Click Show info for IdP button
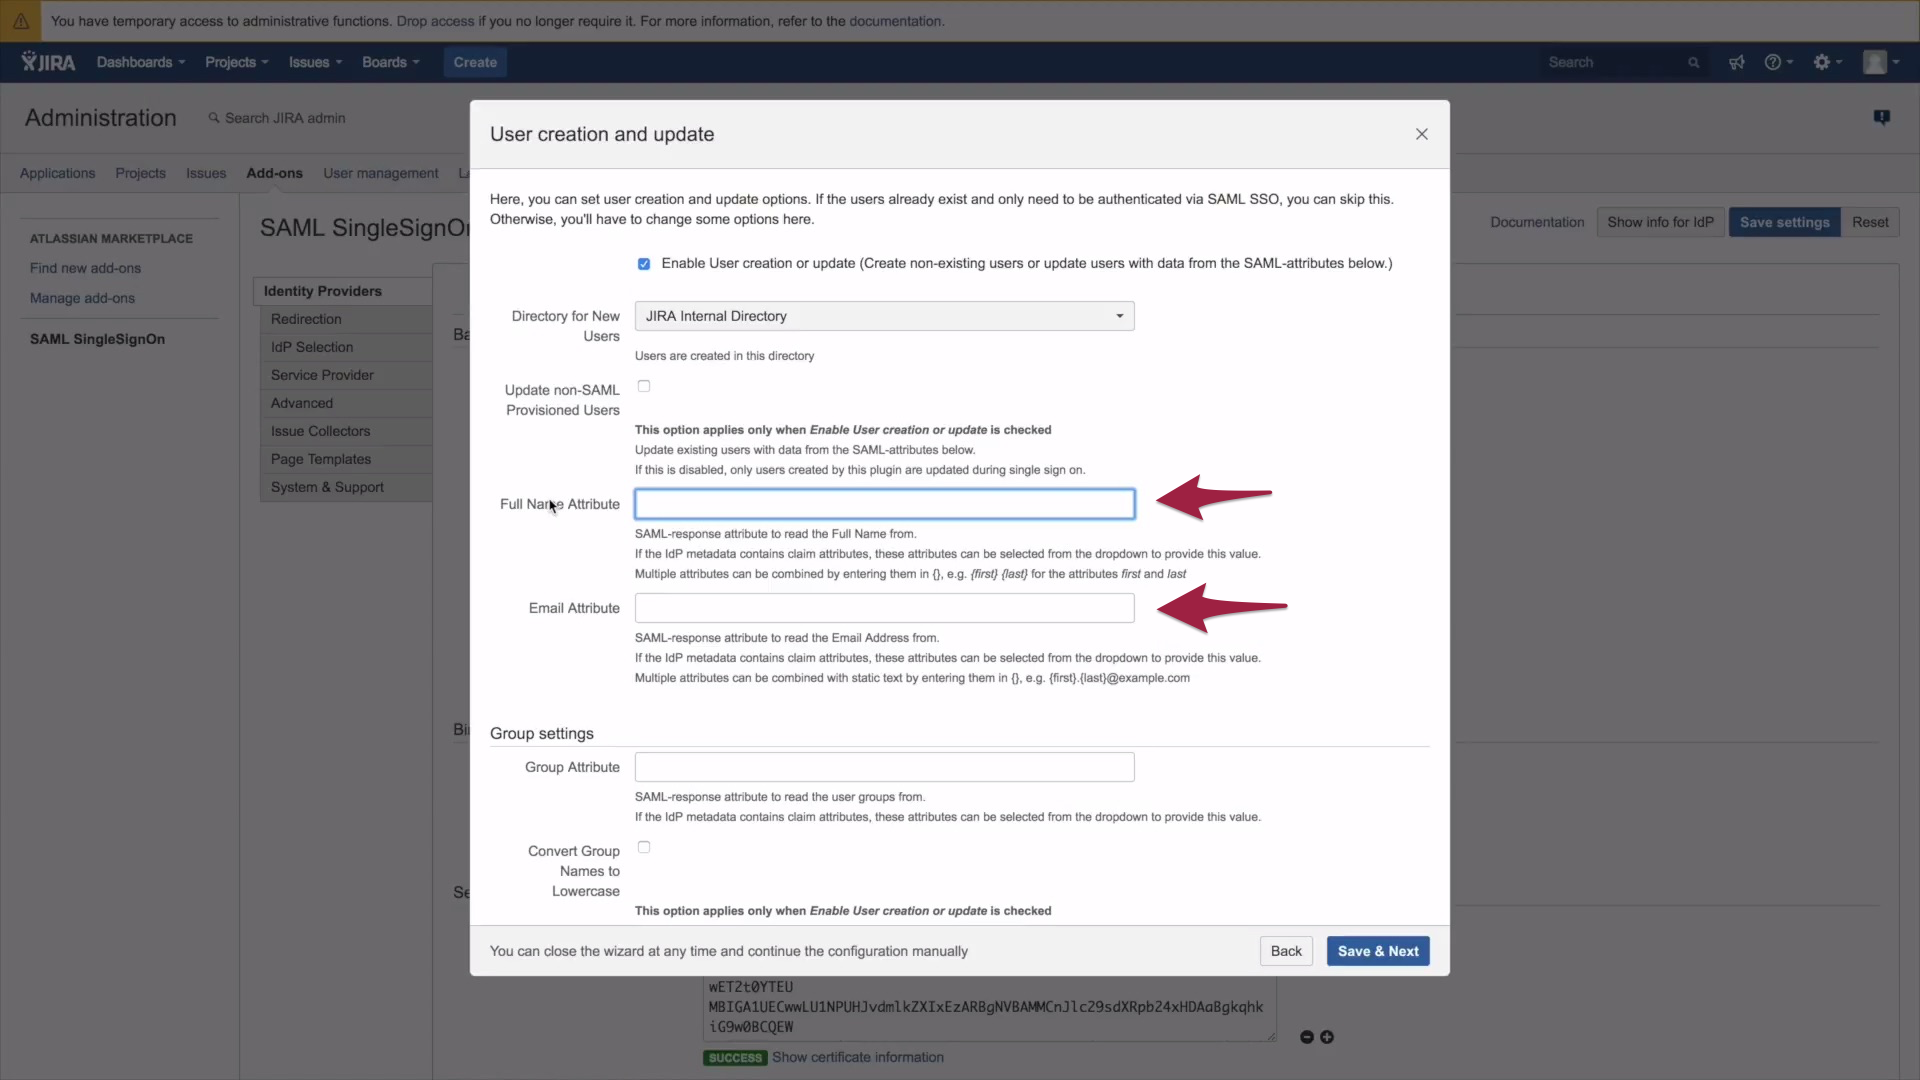This screenshot has height=1080, width=1920. [x=1660, y=222]
